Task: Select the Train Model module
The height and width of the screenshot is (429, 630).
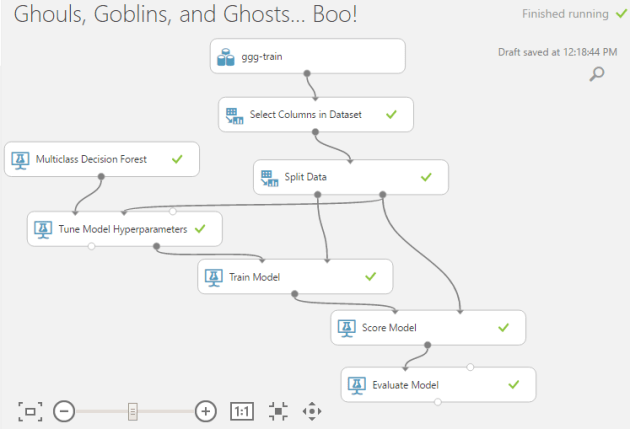Action: tap(295, 276)
